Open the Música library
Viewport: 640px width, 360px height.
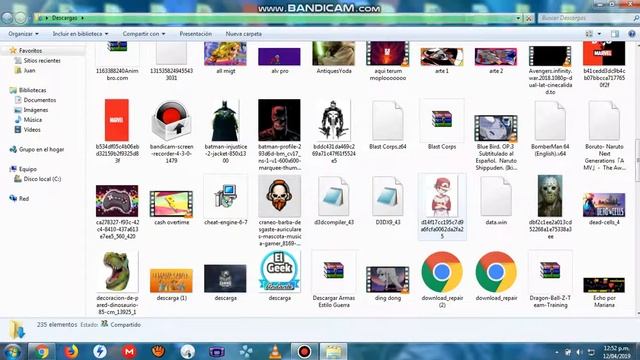click(x=29, y=120)
